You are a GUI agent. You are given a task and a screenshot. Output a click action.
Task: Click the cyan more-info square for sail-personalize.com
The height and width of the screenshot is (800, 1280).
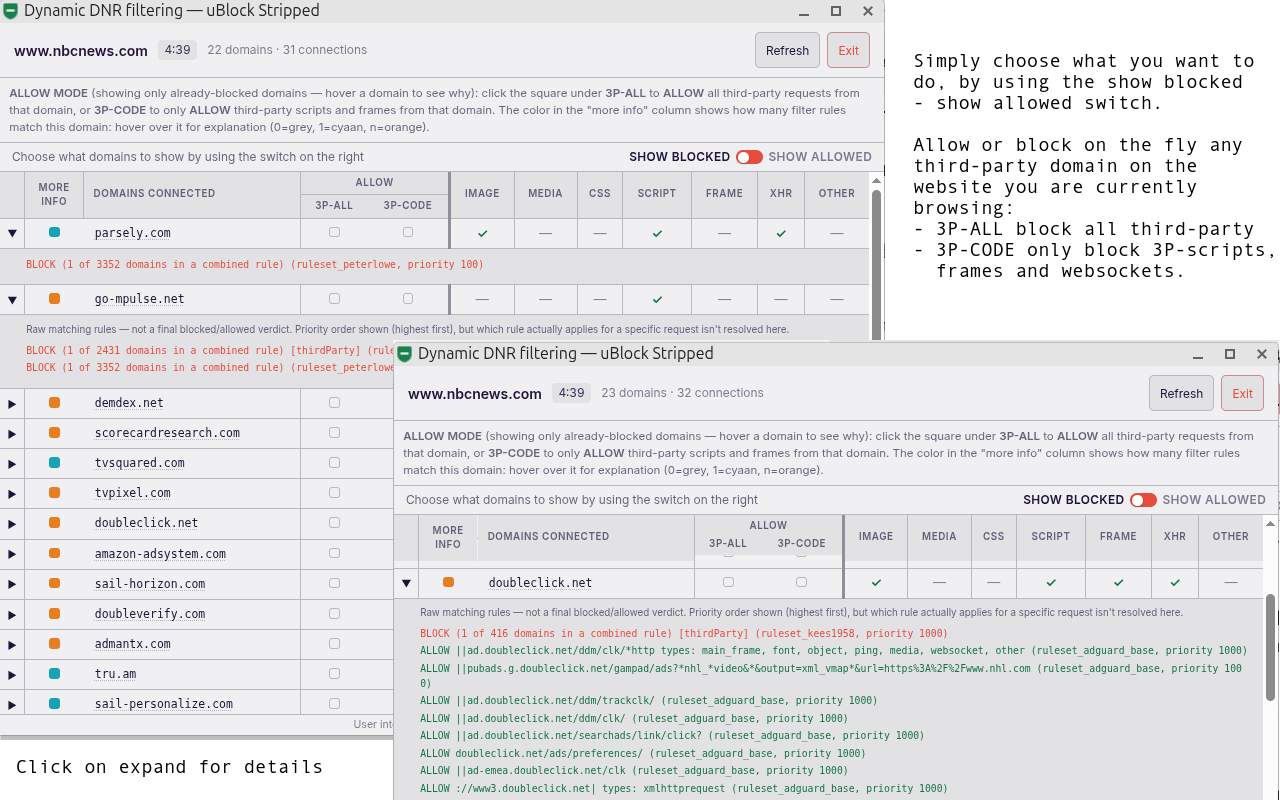coord(54,703)
